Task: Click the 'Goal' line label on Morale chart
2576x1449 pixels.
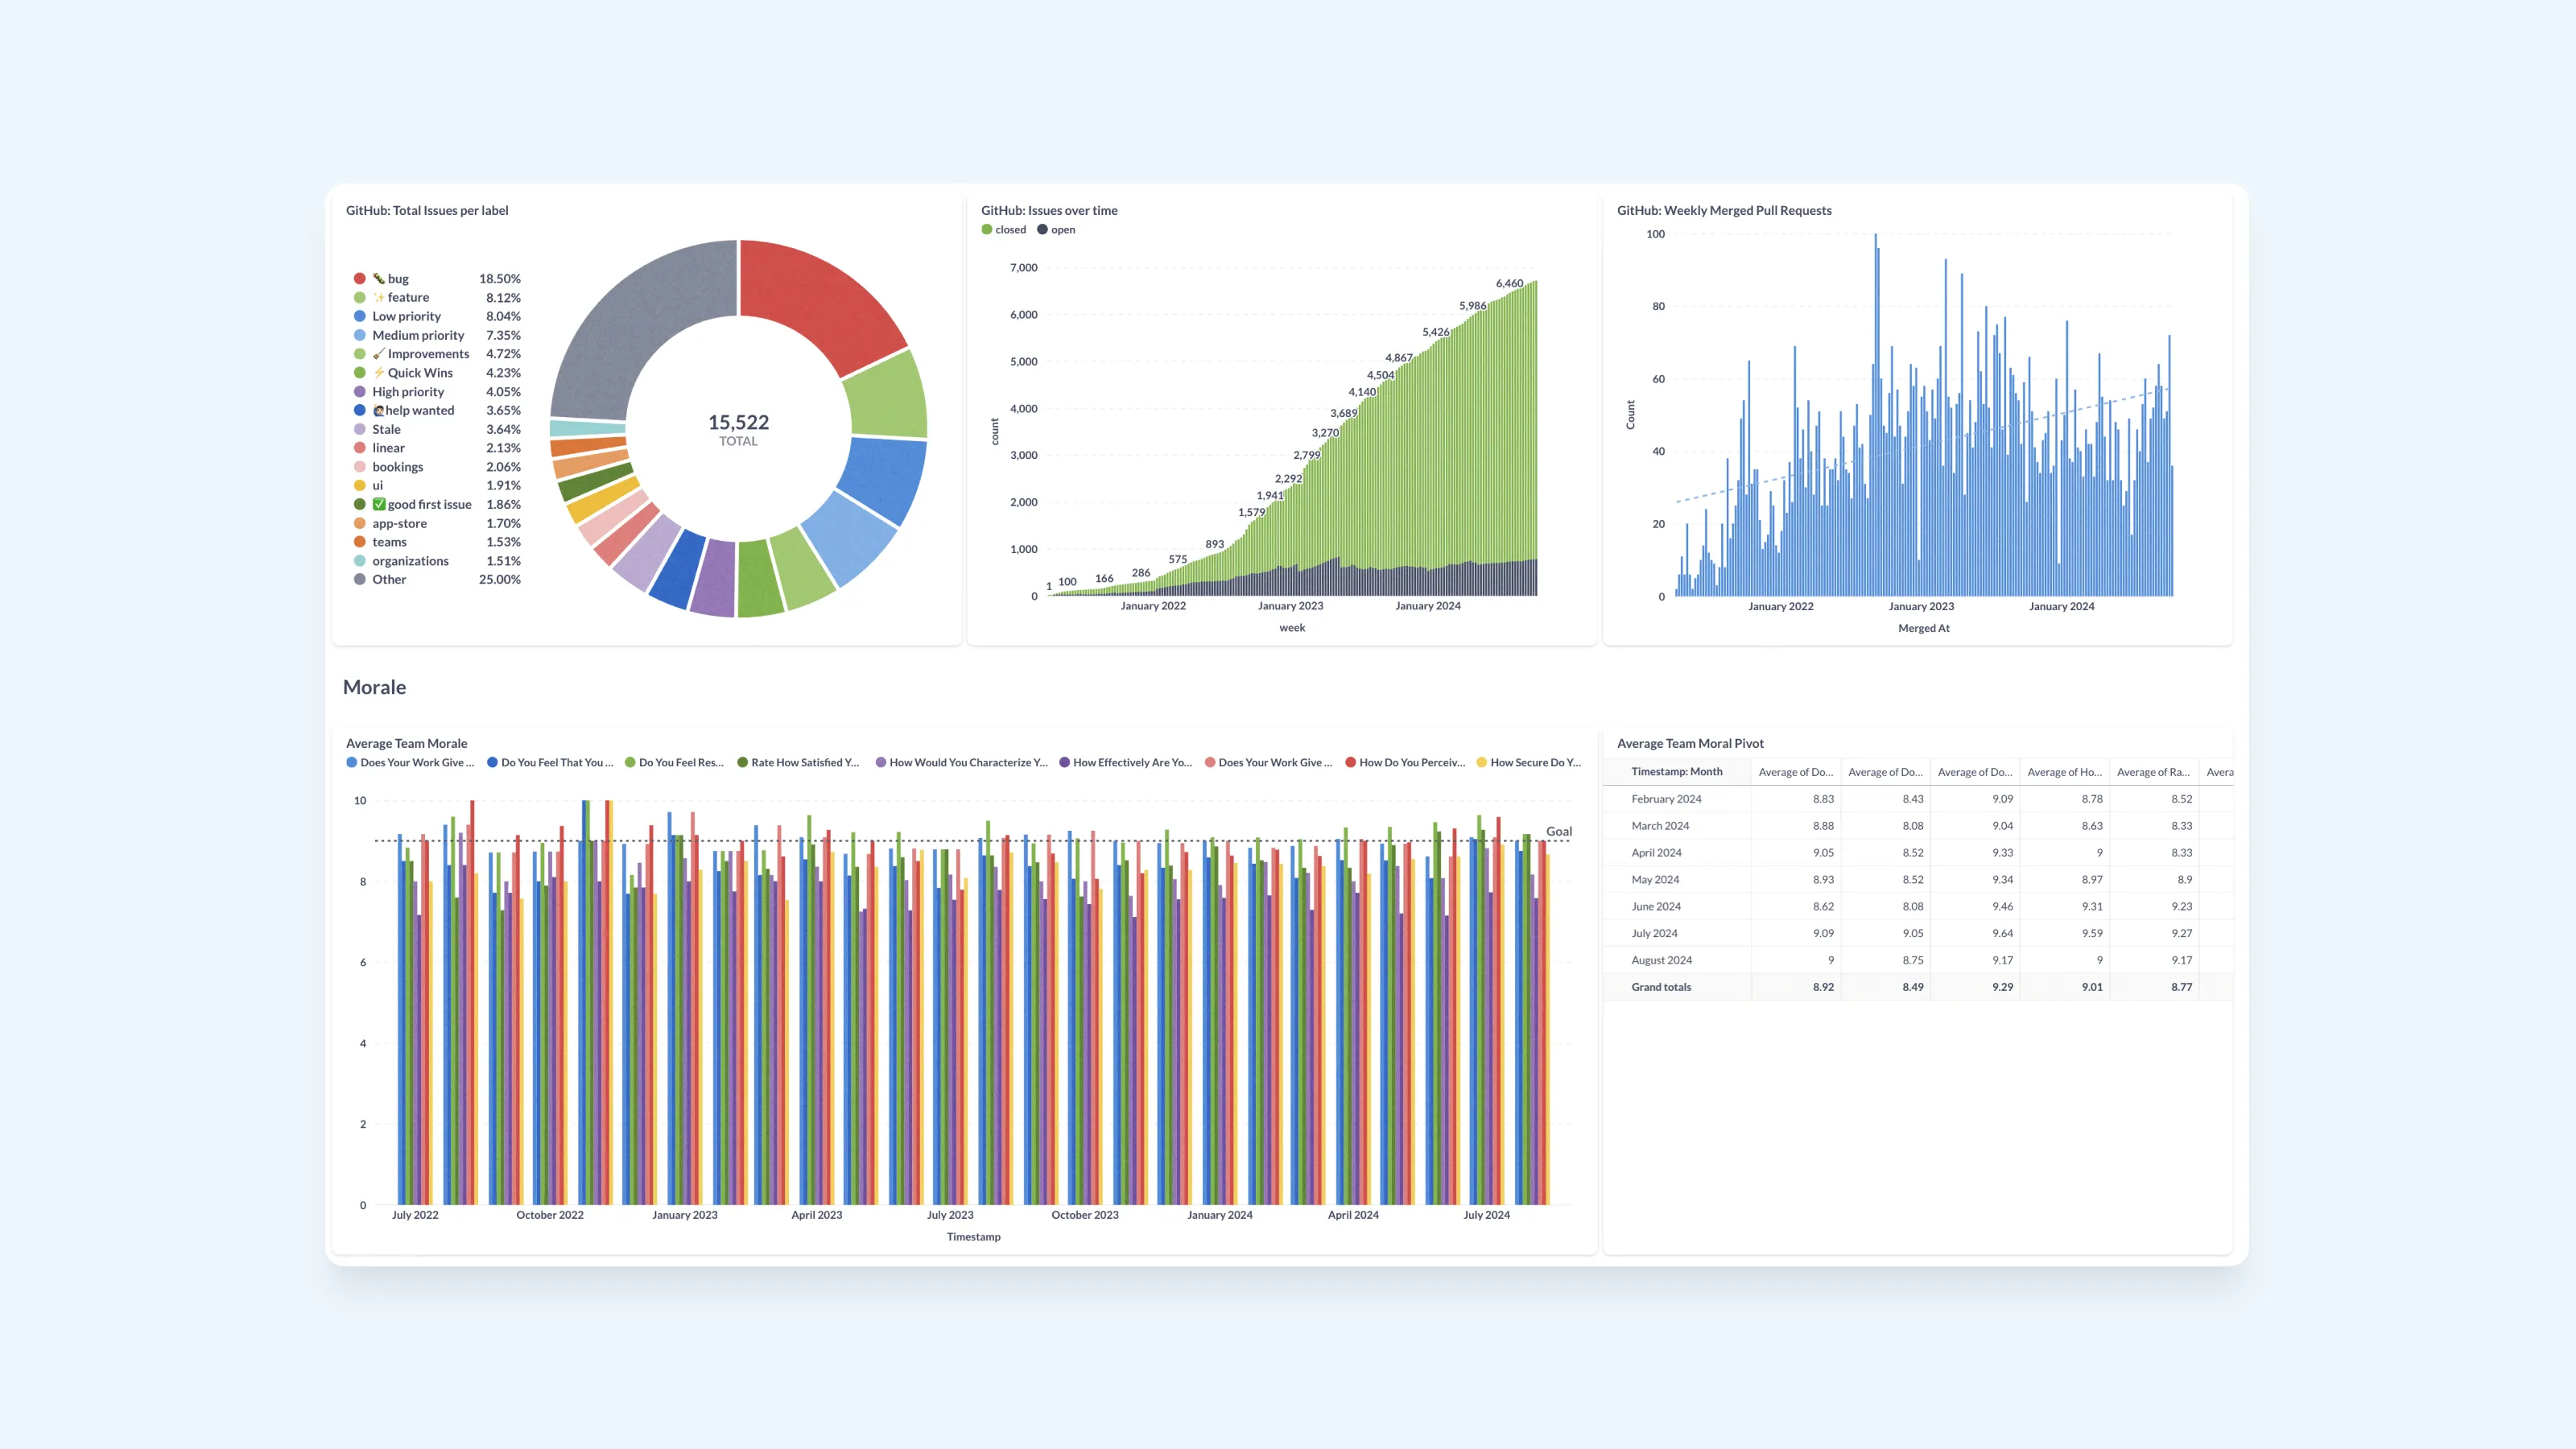Action: click(x=1559, y=831)
